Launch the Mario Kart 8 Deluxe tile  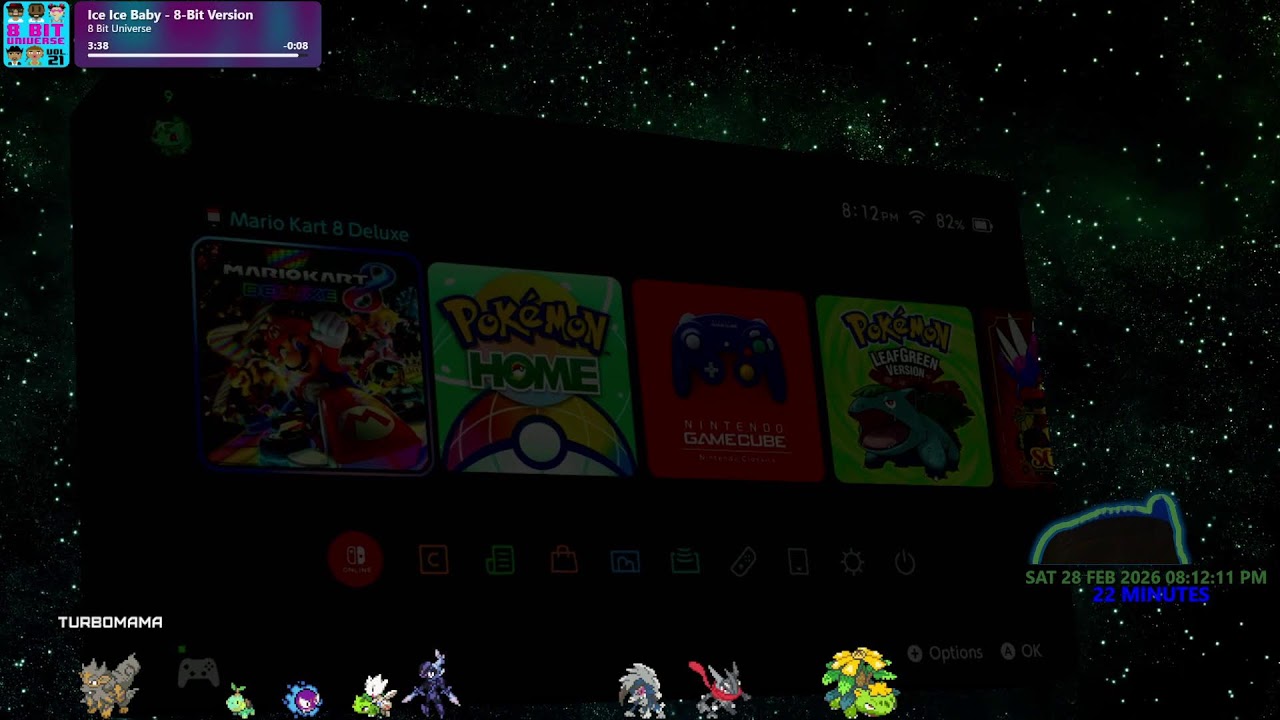pos(312,355)
